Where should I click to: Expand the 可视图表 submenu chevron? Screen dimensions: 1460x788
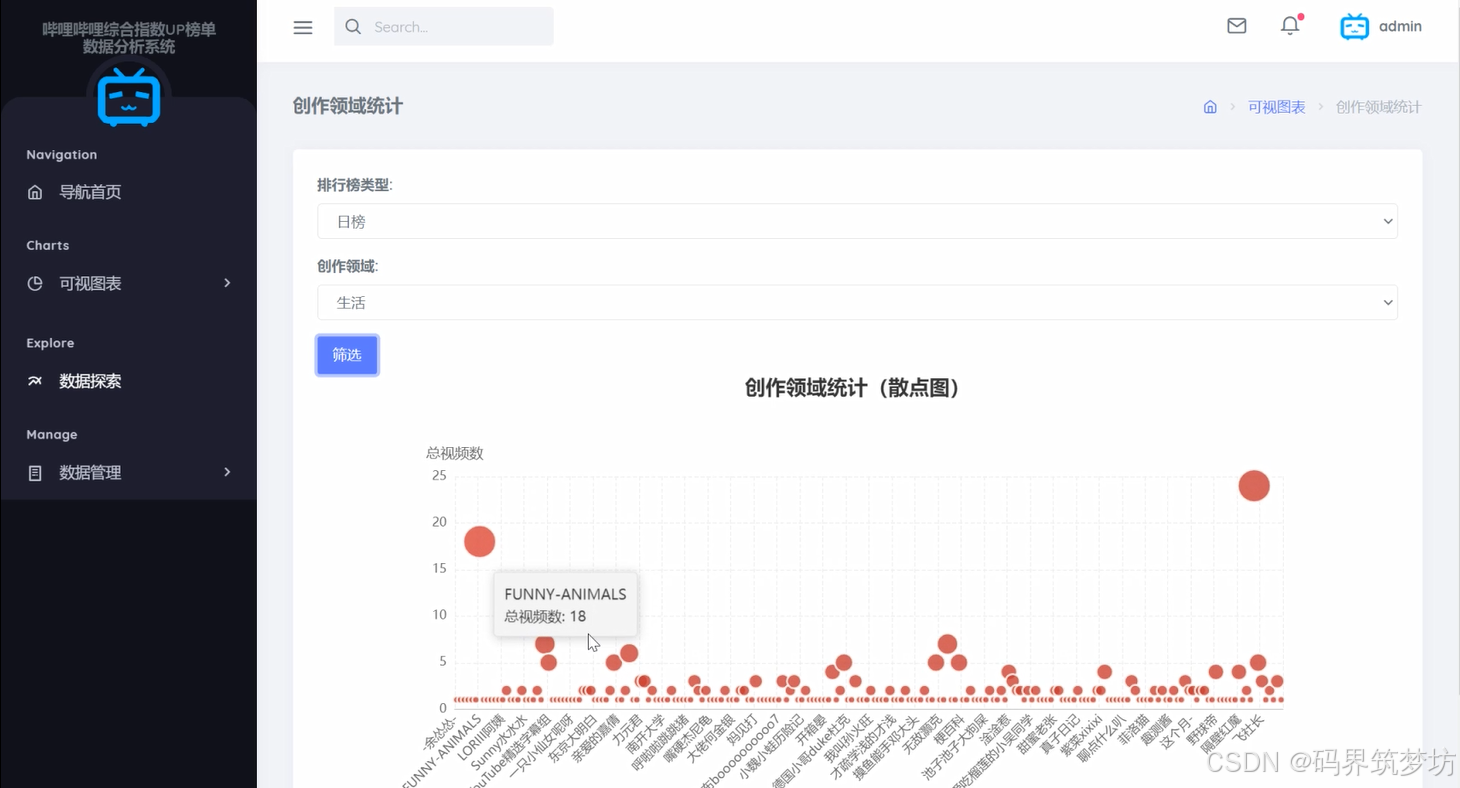(227, 283)
